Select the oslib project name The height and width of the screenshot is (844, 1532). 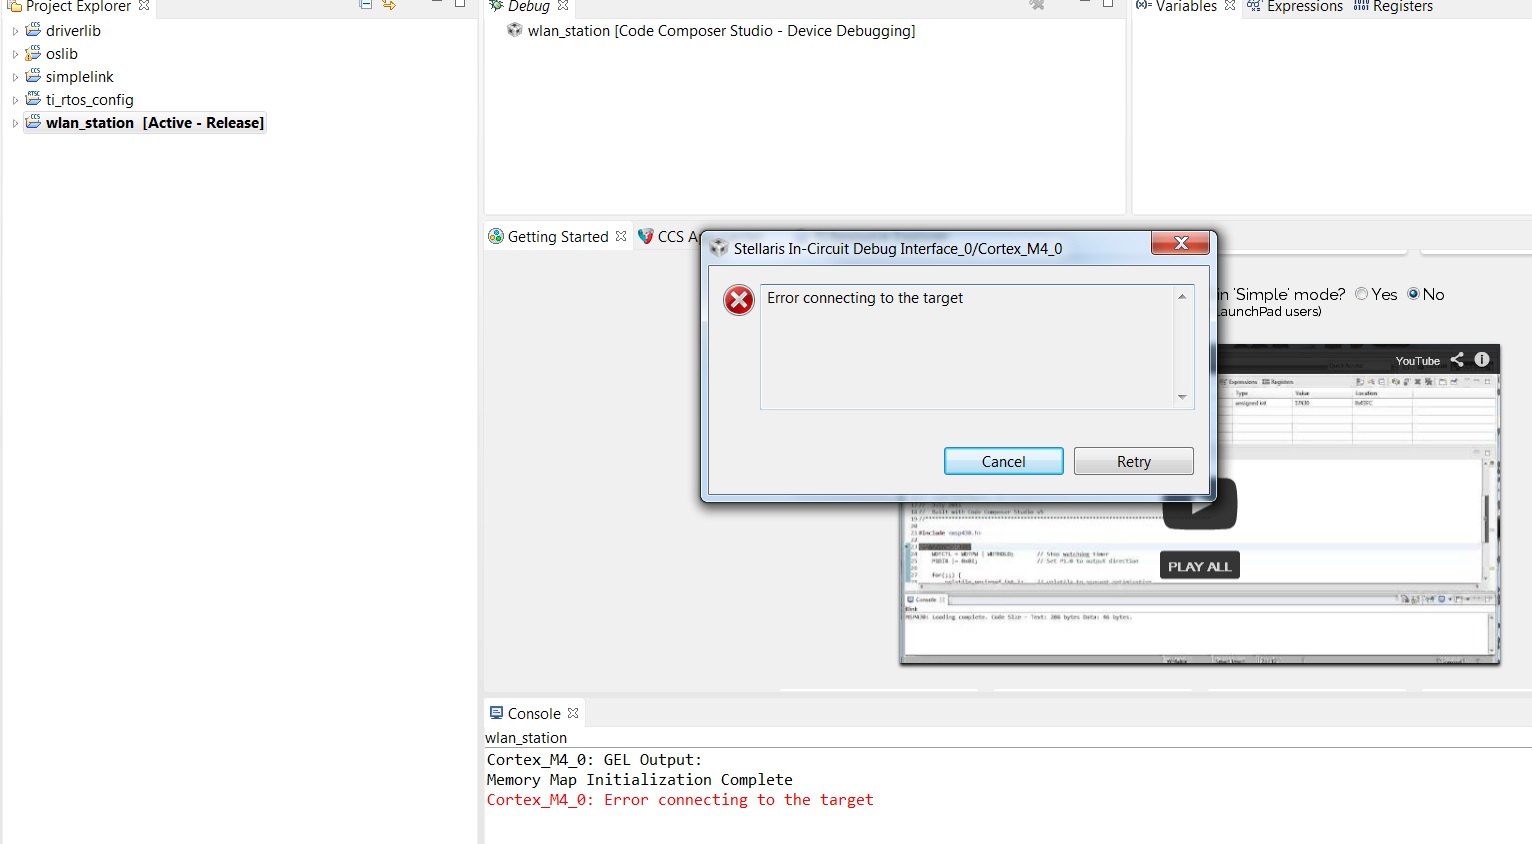coord(62,54)
